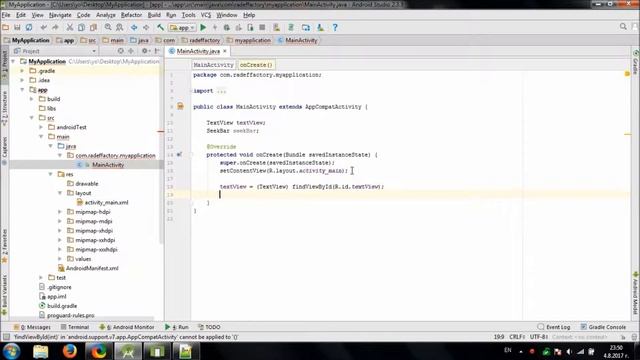
Task: Expand the .idea folder
Action: (x=22, y=80)
